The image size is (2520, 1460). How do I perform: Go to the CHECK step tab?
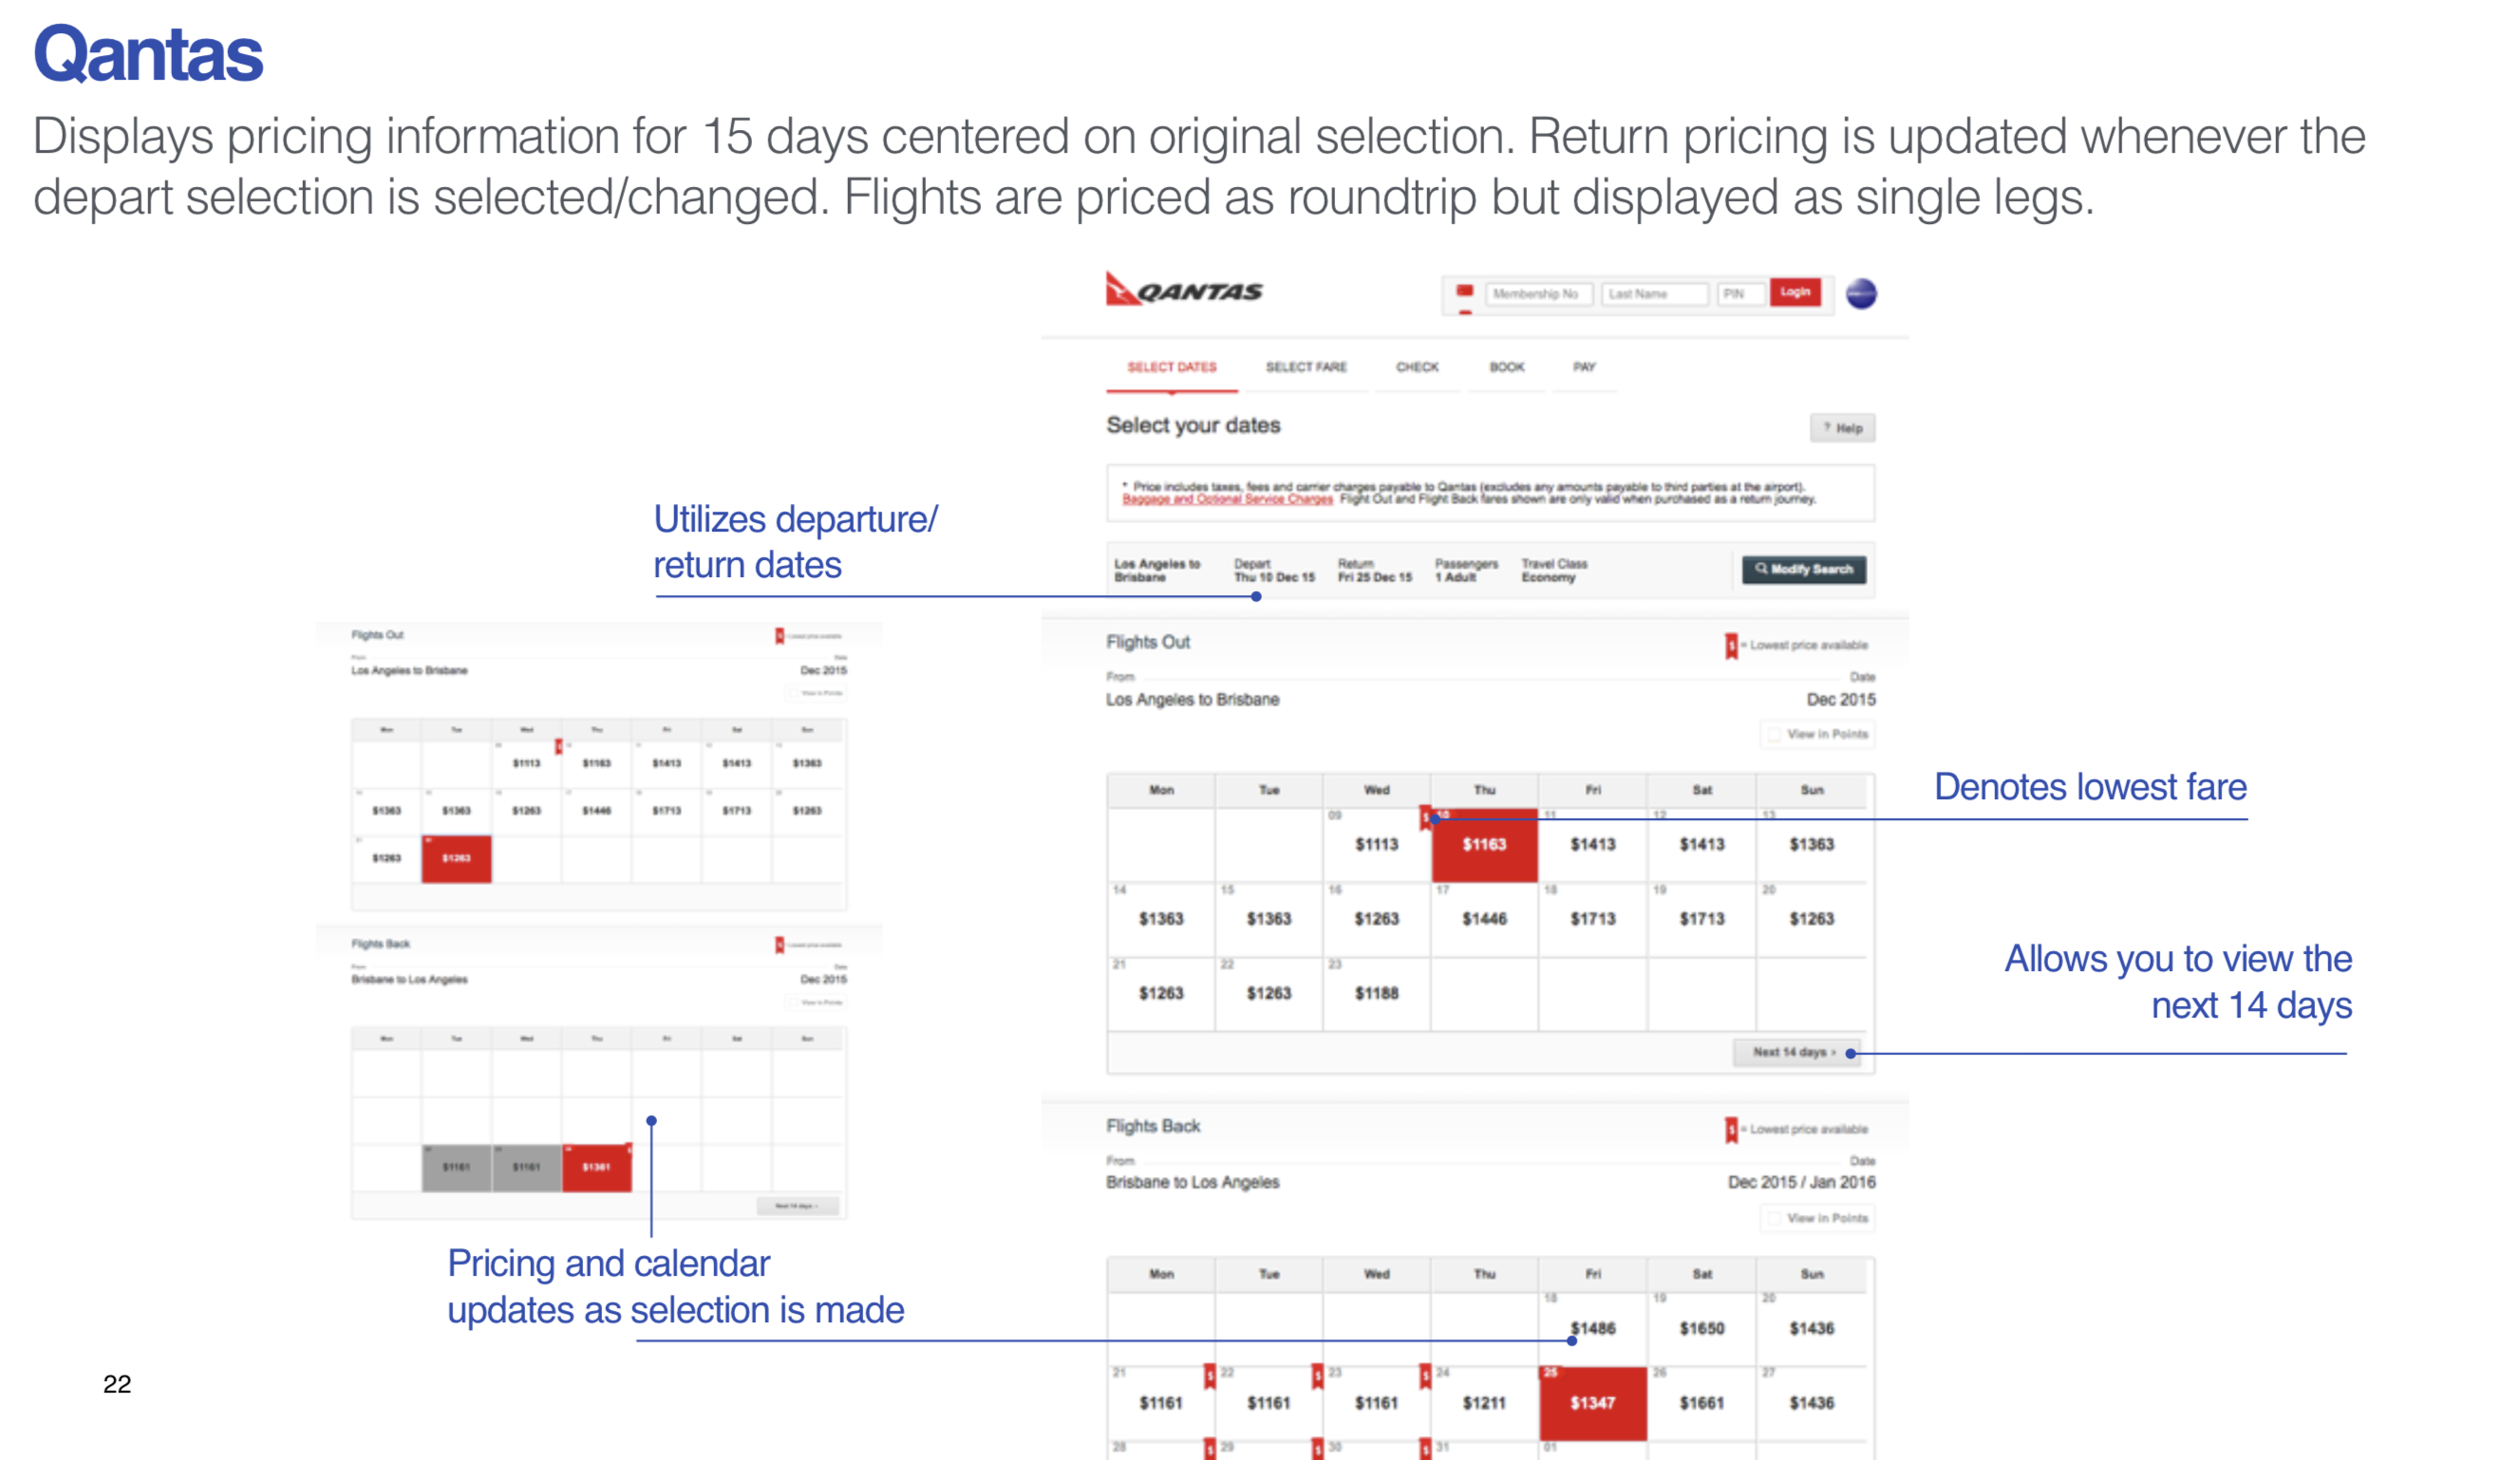pyautogui.click(x=1416, y=367)
